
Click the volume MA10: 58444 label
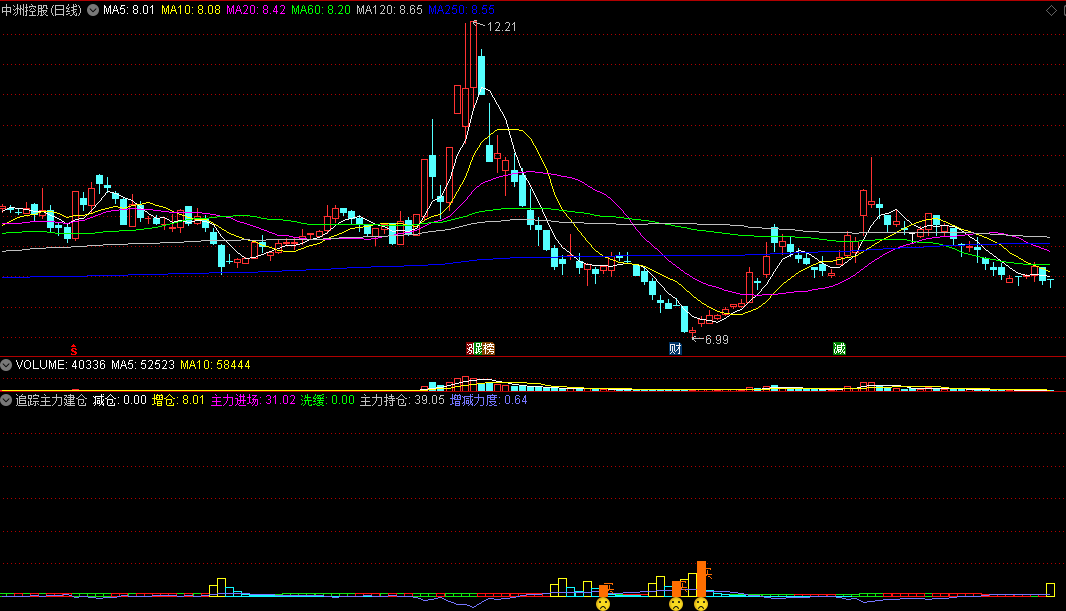pyautogui.click(x=215, y=365)
